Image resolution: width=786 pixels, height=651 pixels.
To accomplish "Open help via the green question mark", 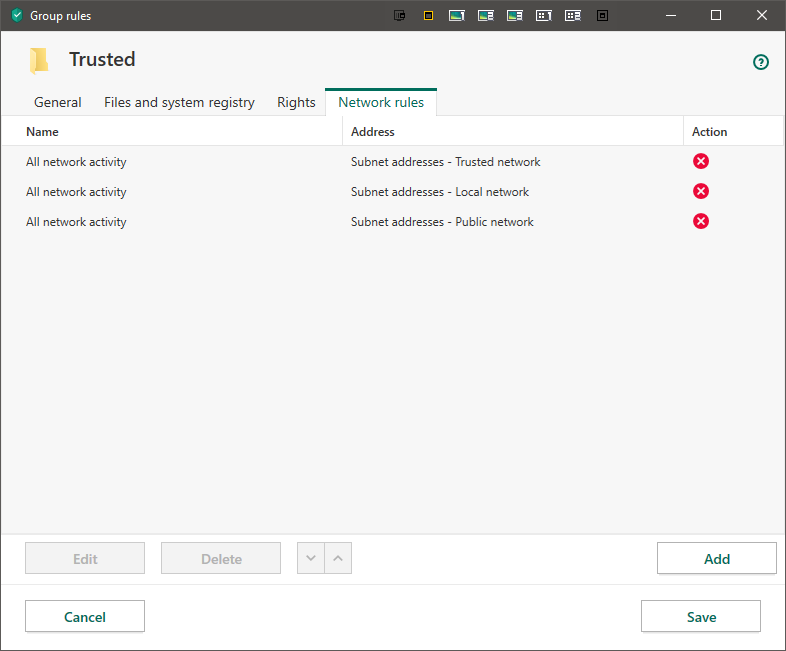I will [x=760, y=62].
